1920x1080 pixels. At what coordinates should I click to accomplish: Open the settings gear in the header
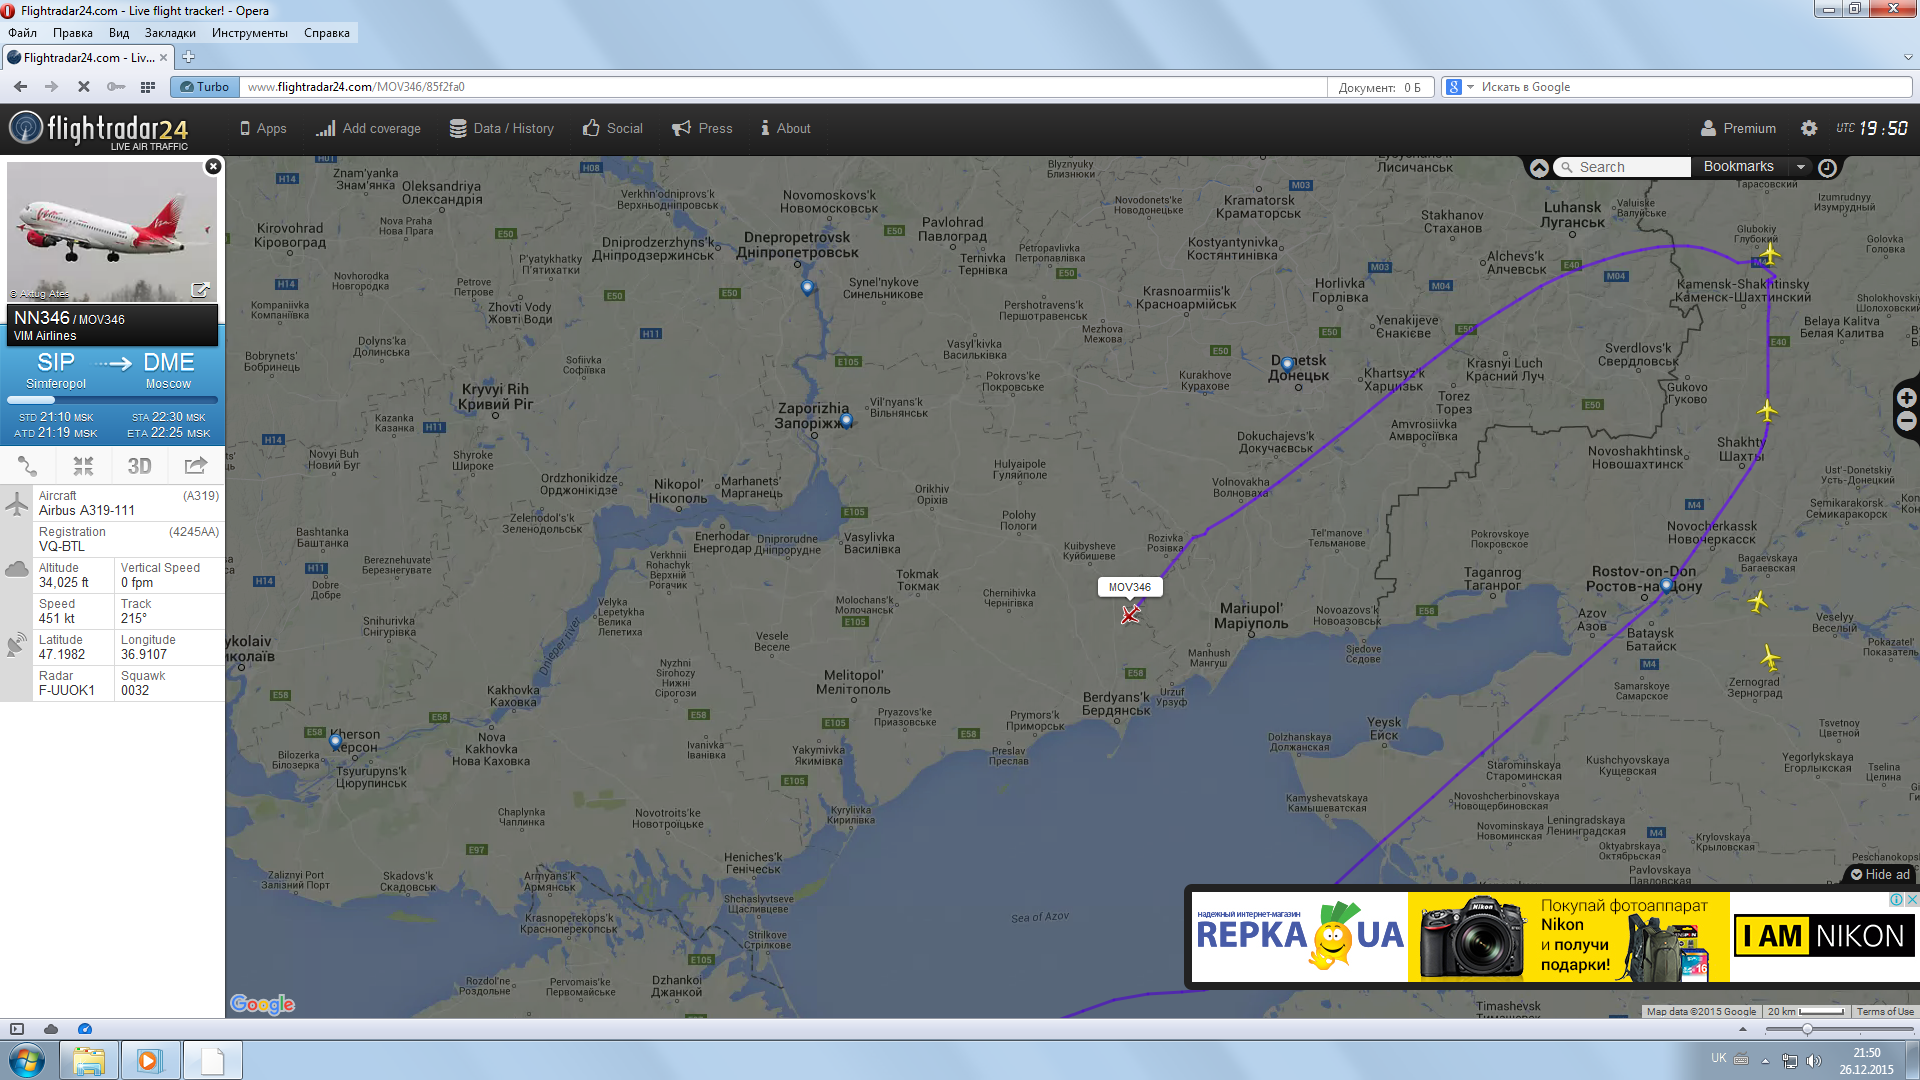(1809, 128)
